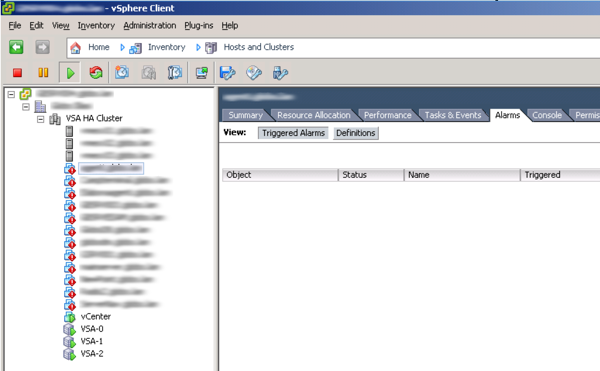Sort alarms by the Status column header
600x371 pixels.
pos(371,175)
